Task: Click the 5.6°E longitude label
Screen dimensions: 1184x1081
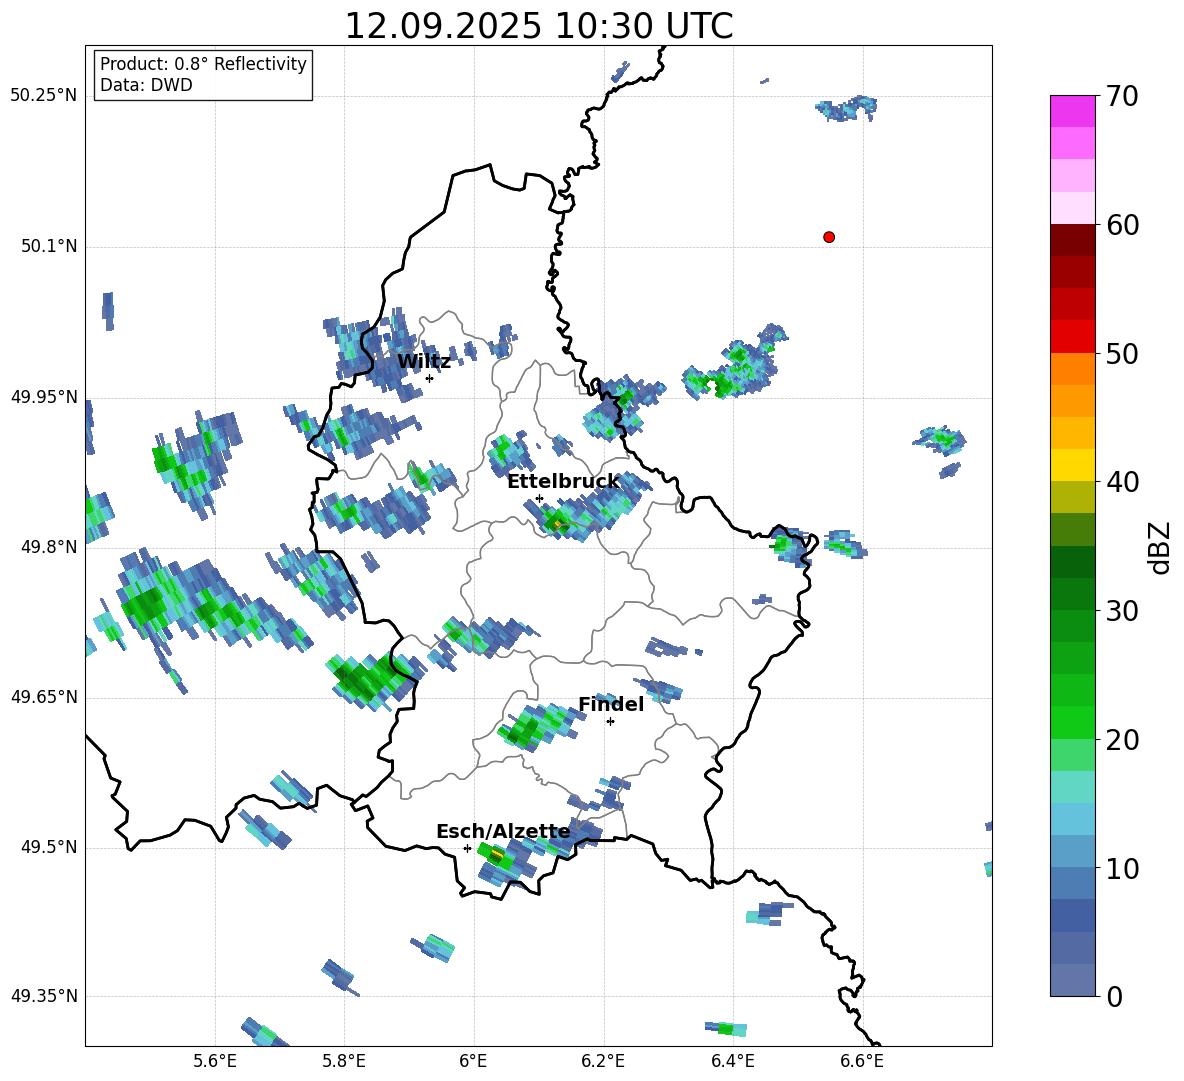Action: coord(214,1061)
